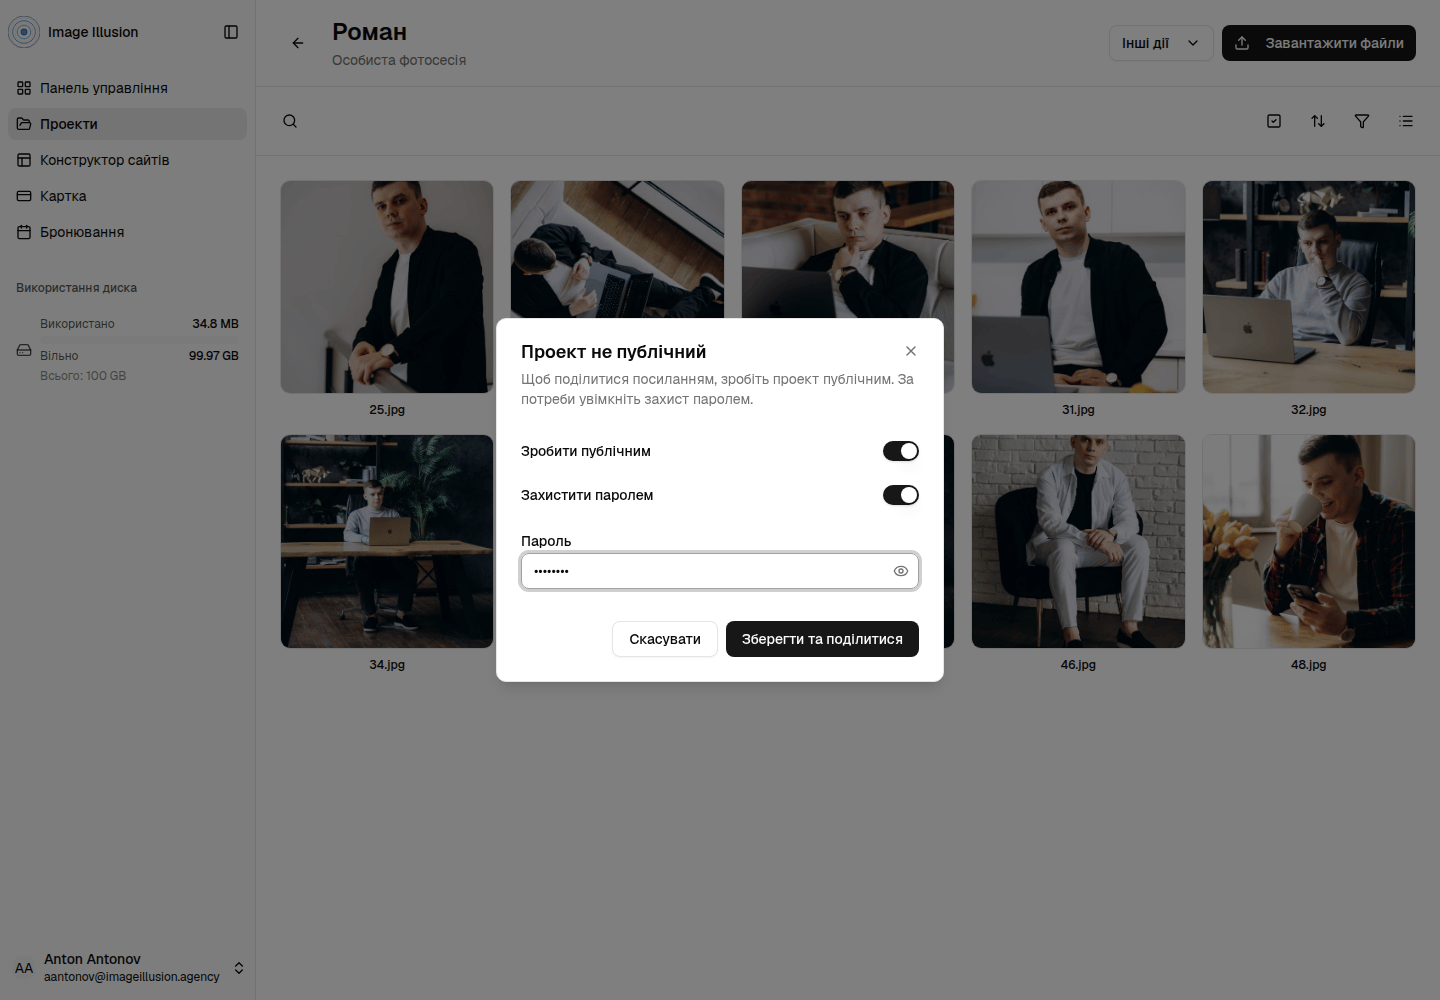Viewport: 1440px width, 1000px height.
Task: Open the Панель управління menu item
Action: click(x=128, y=88)
